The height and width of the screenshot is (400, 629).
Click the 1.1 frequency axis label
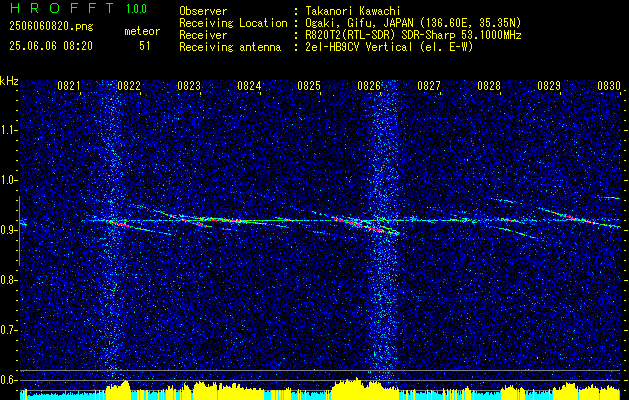point(9,130)
